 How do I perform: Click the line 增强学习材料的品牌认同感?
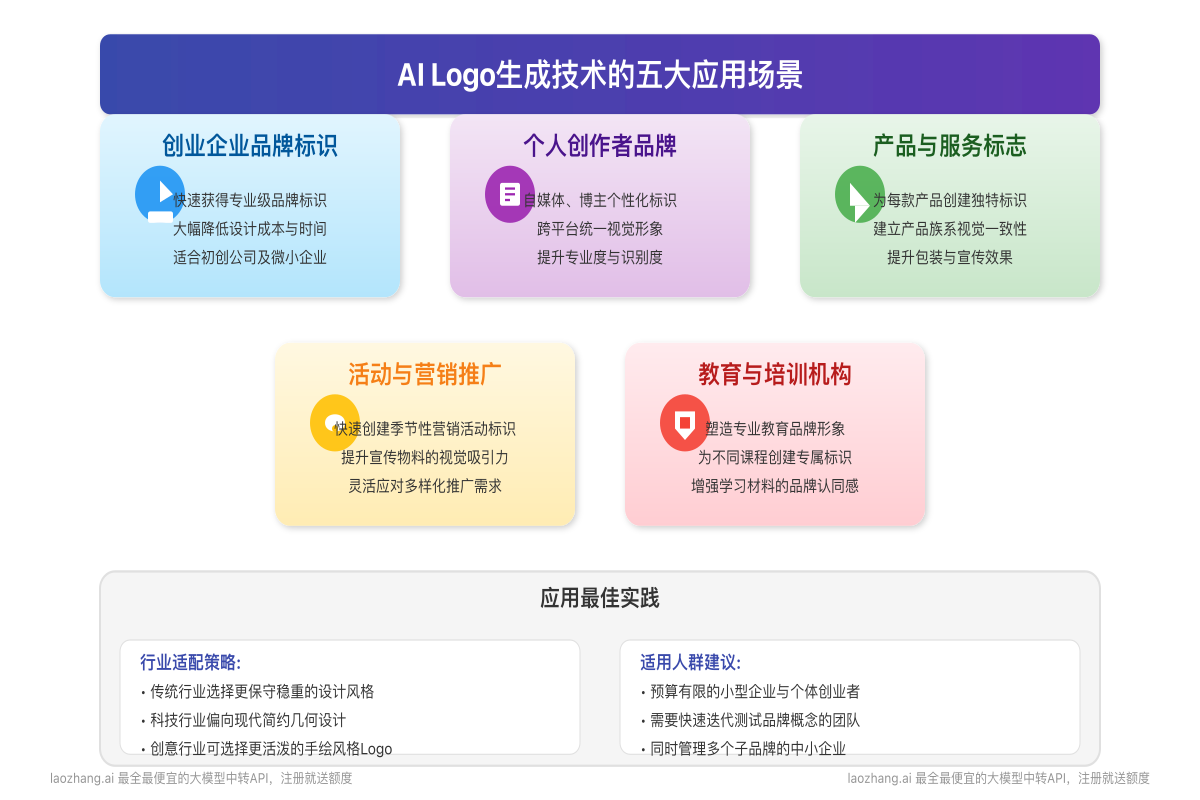pos(775,486)
